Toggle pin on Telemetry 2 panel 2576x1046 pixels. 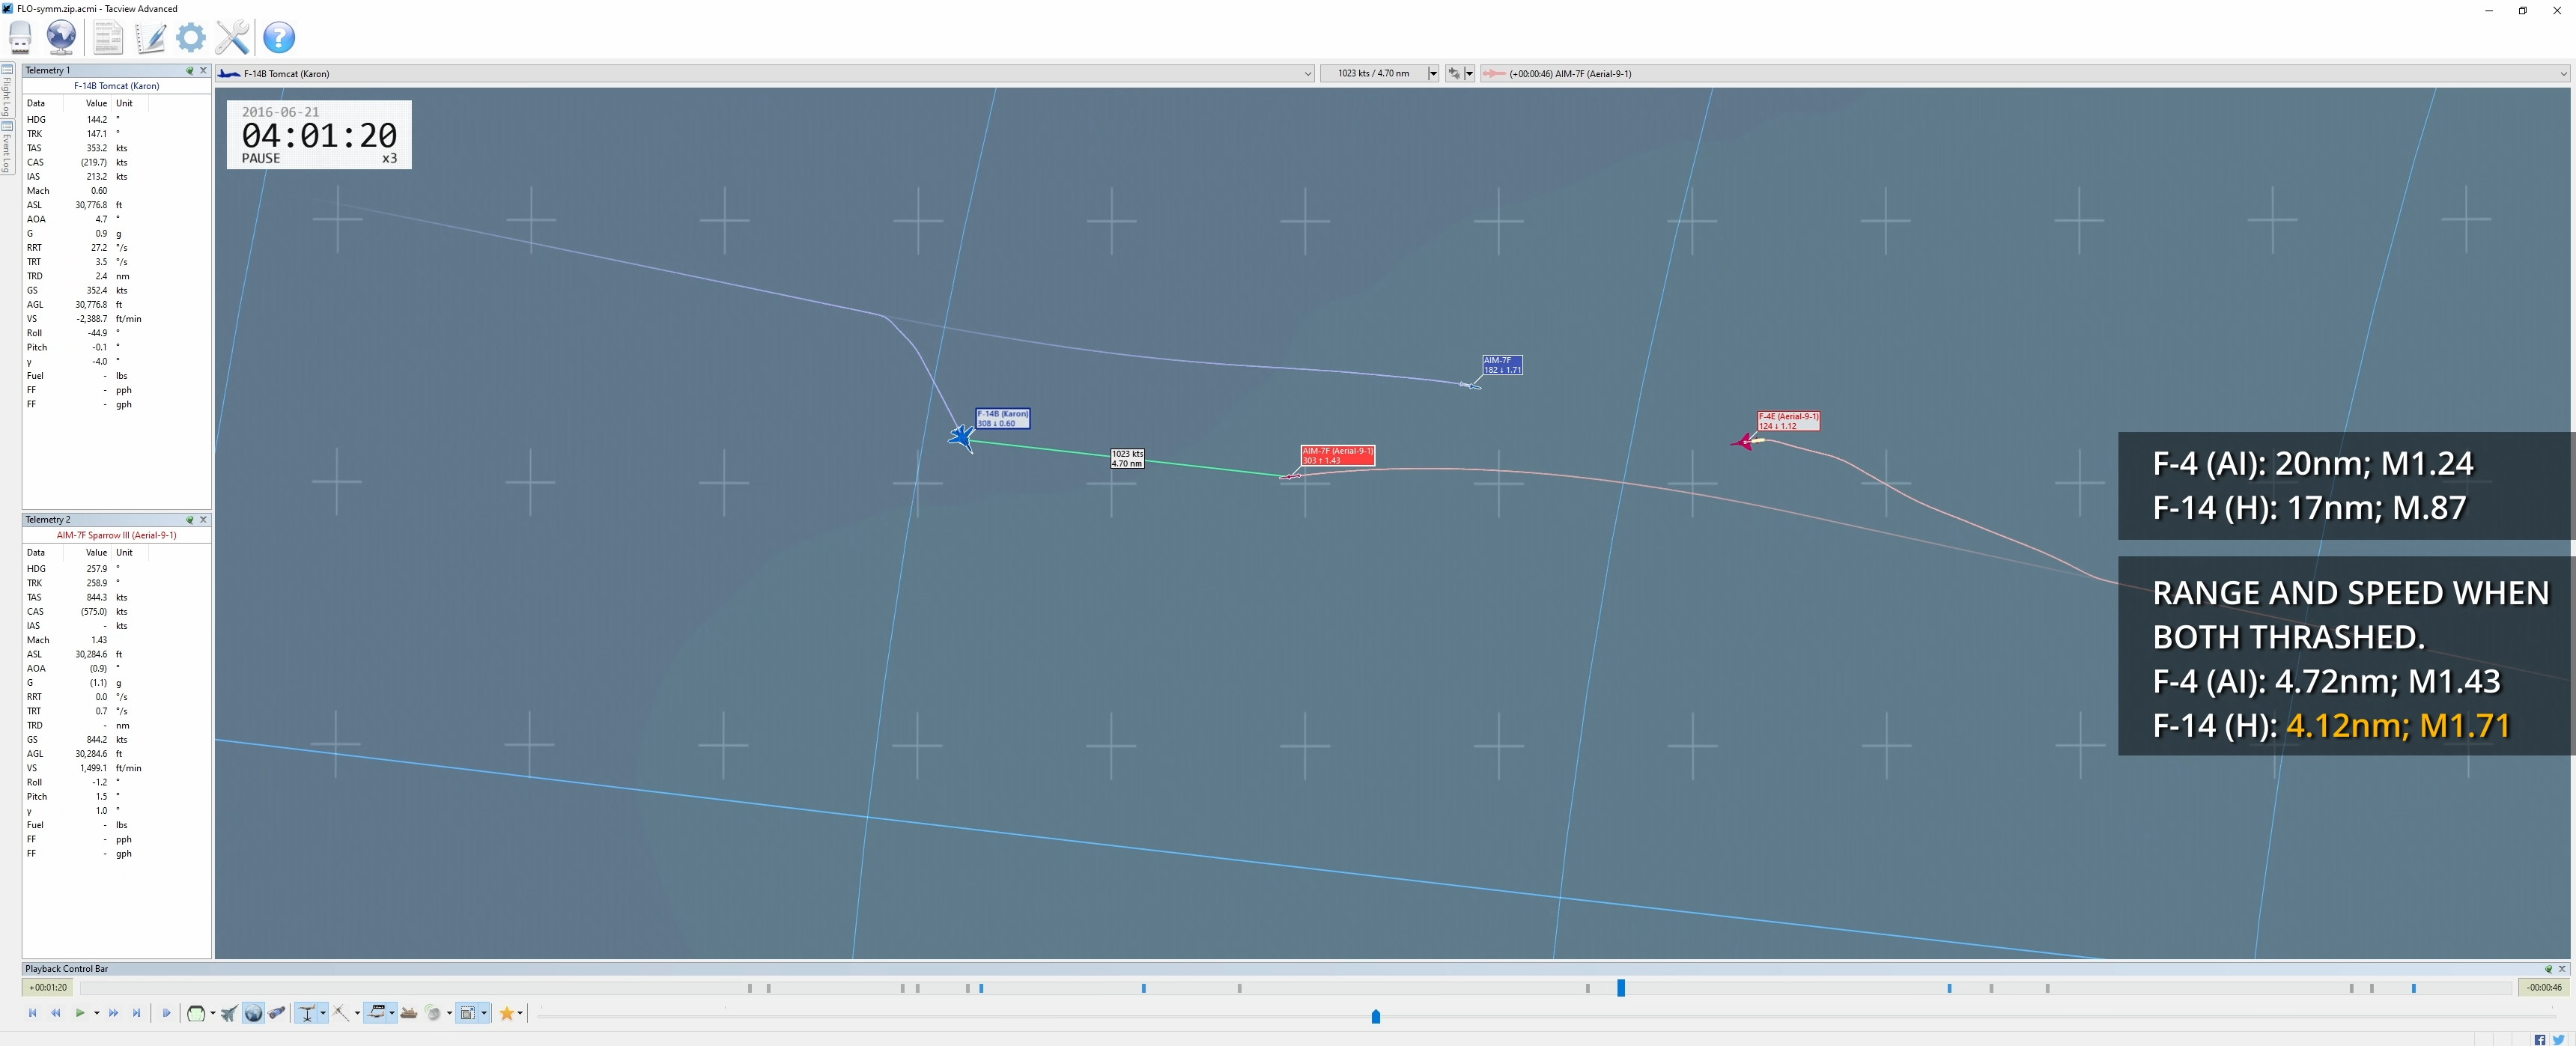(189, 519)
